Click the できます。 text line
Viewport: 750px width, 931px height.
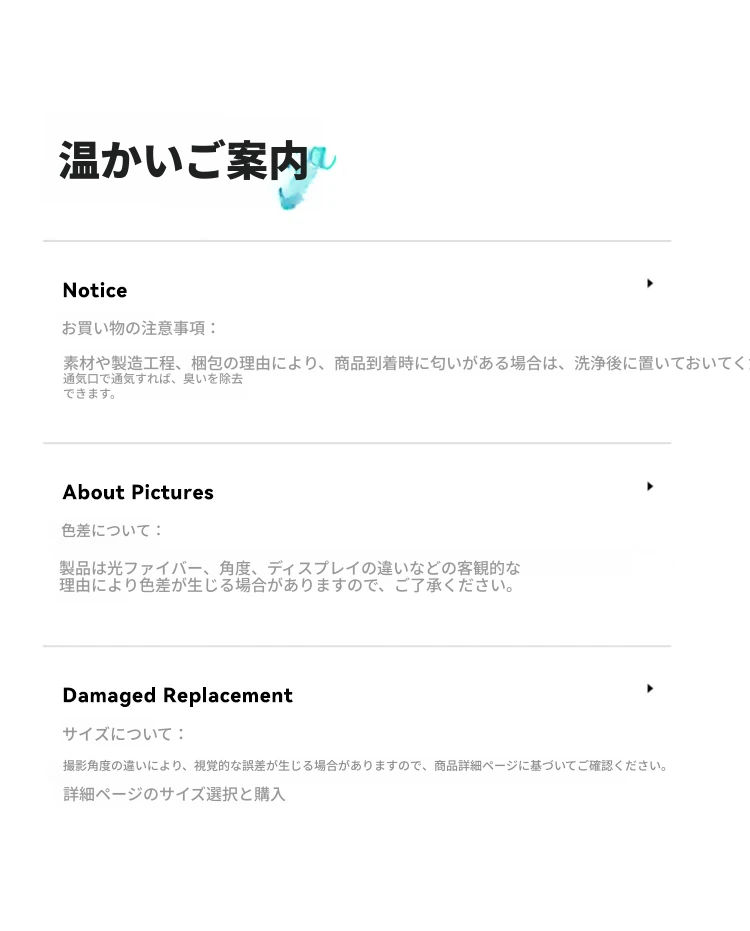[x=90, y=394]
